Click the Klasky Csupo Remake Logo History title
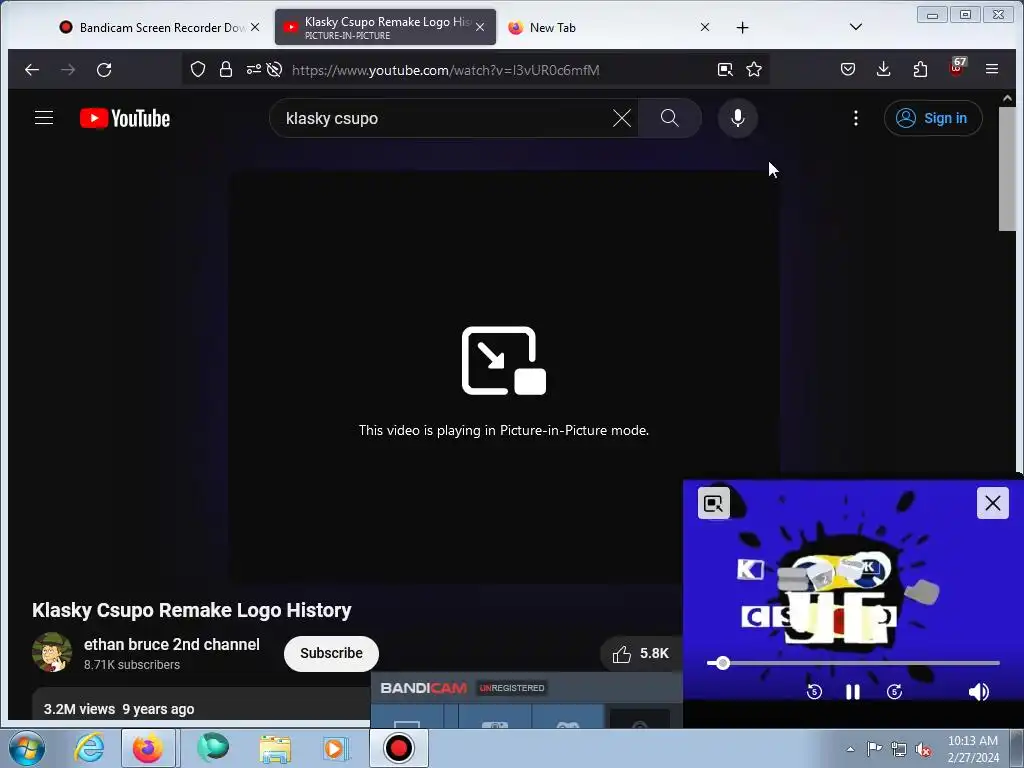The height and width of the screenshot is (768, 1024). [191, 610]
